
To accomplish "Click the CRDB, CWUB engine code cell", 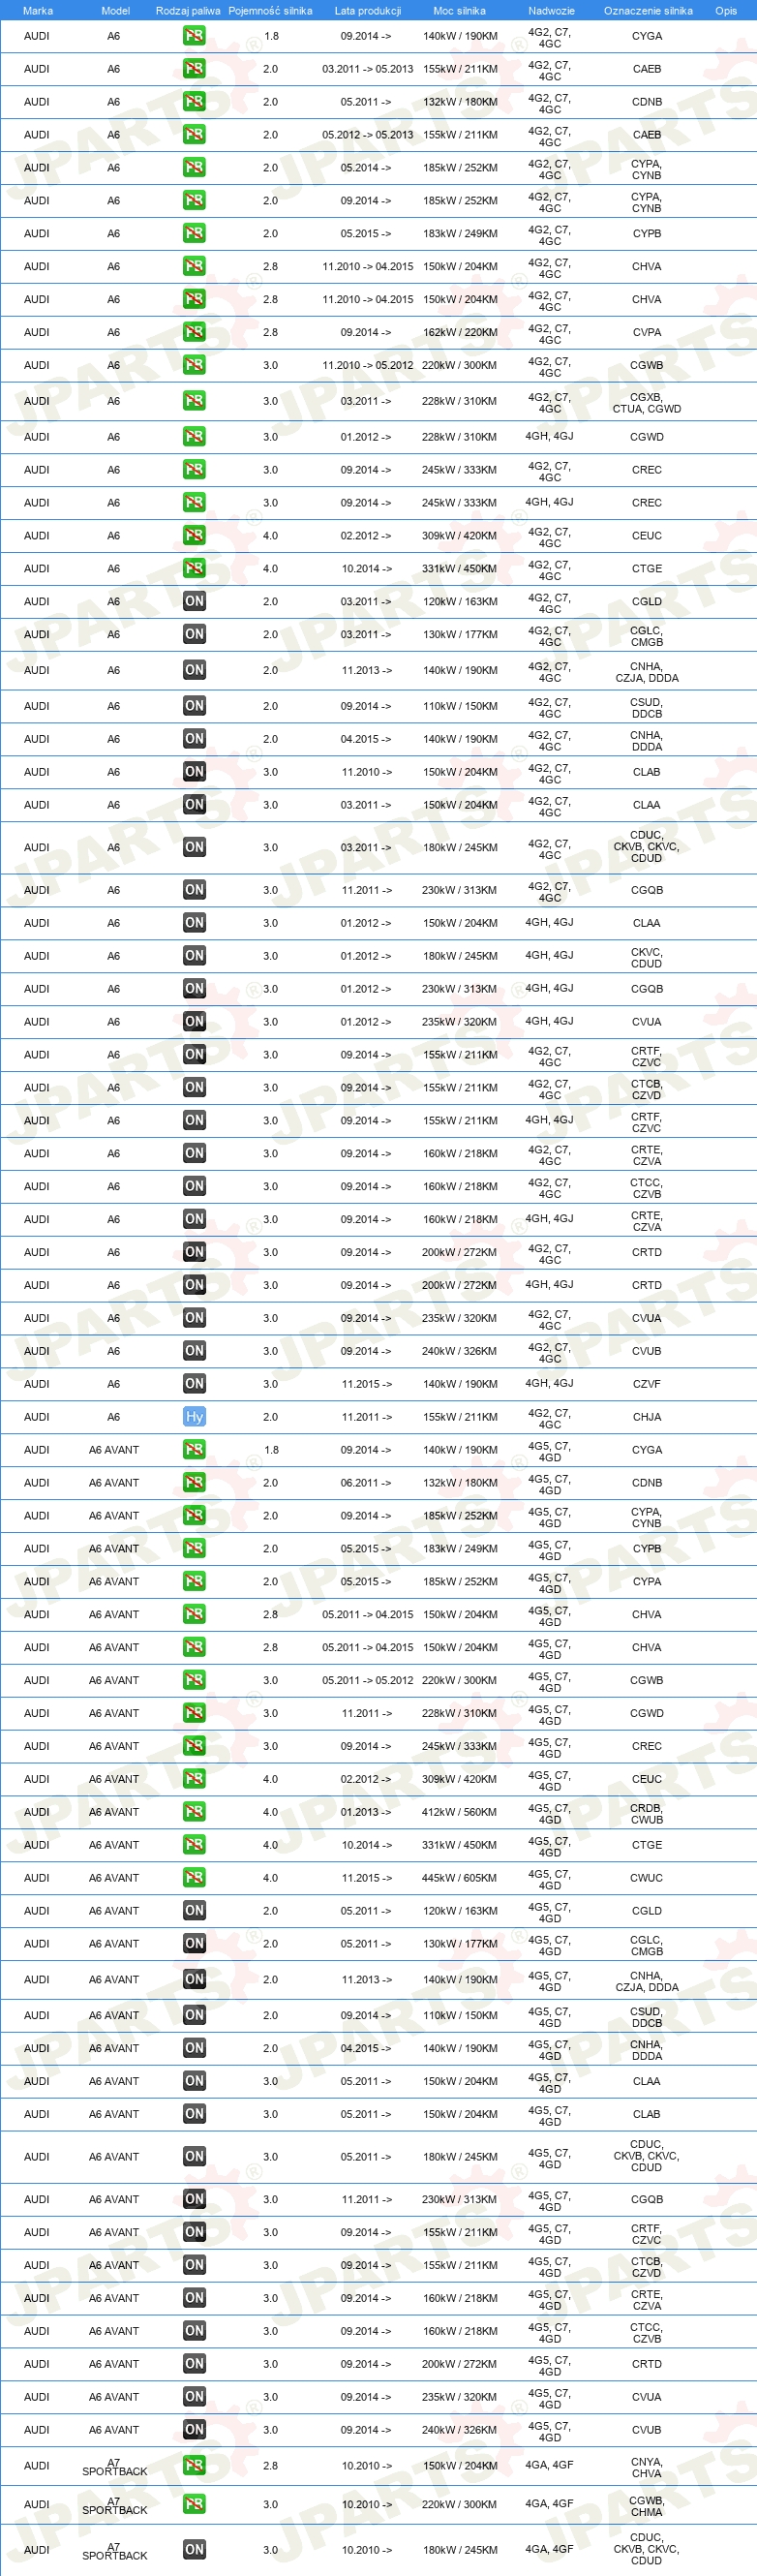I will pyautogui.click(x=647, y=1813).
